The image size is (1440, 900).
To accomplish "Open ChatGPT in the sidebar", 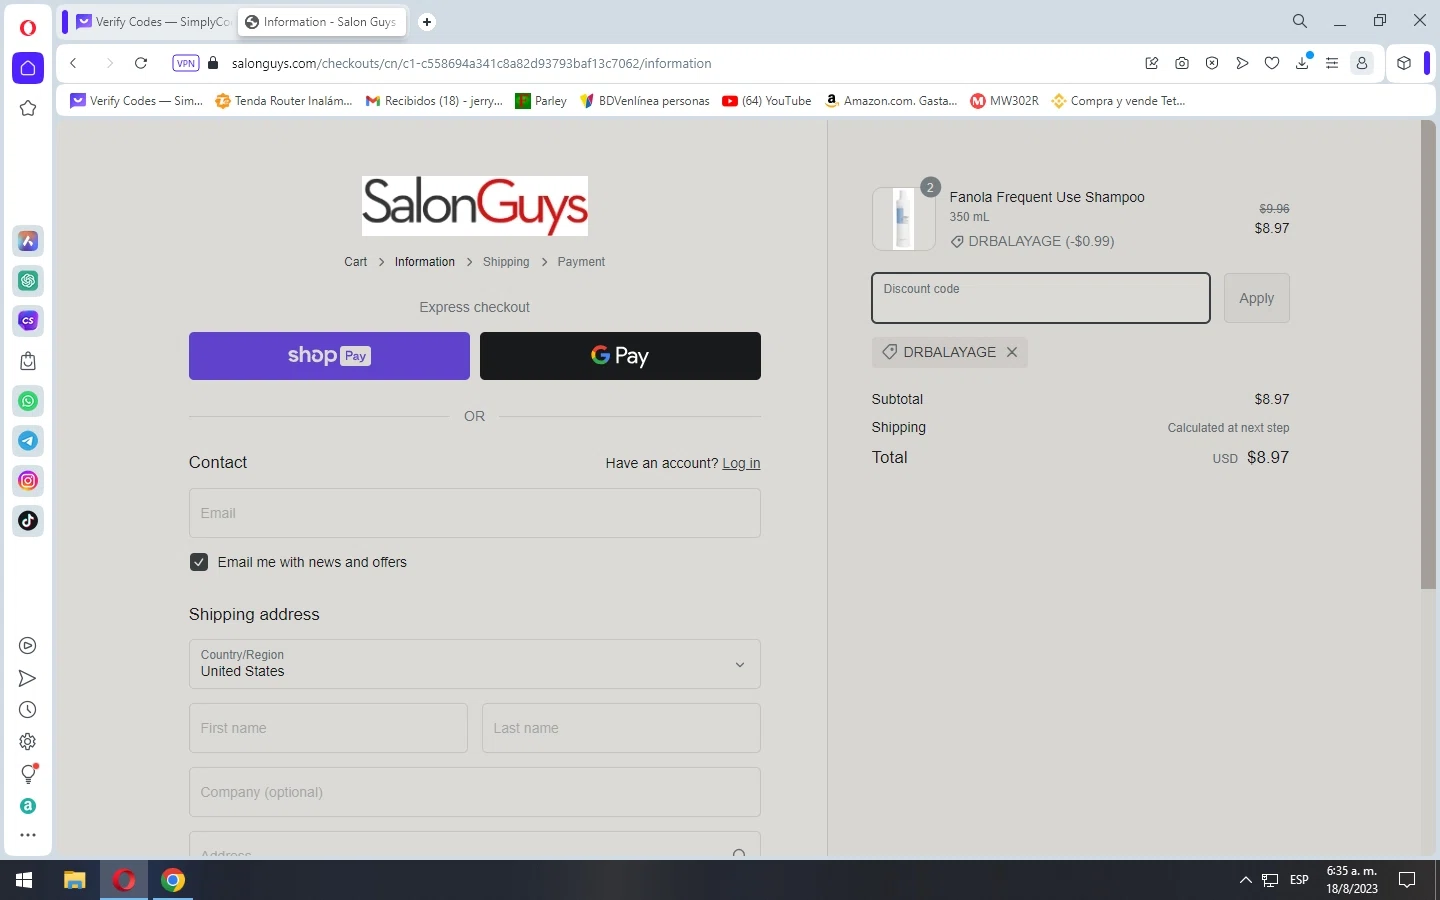I will click(28, 281).
